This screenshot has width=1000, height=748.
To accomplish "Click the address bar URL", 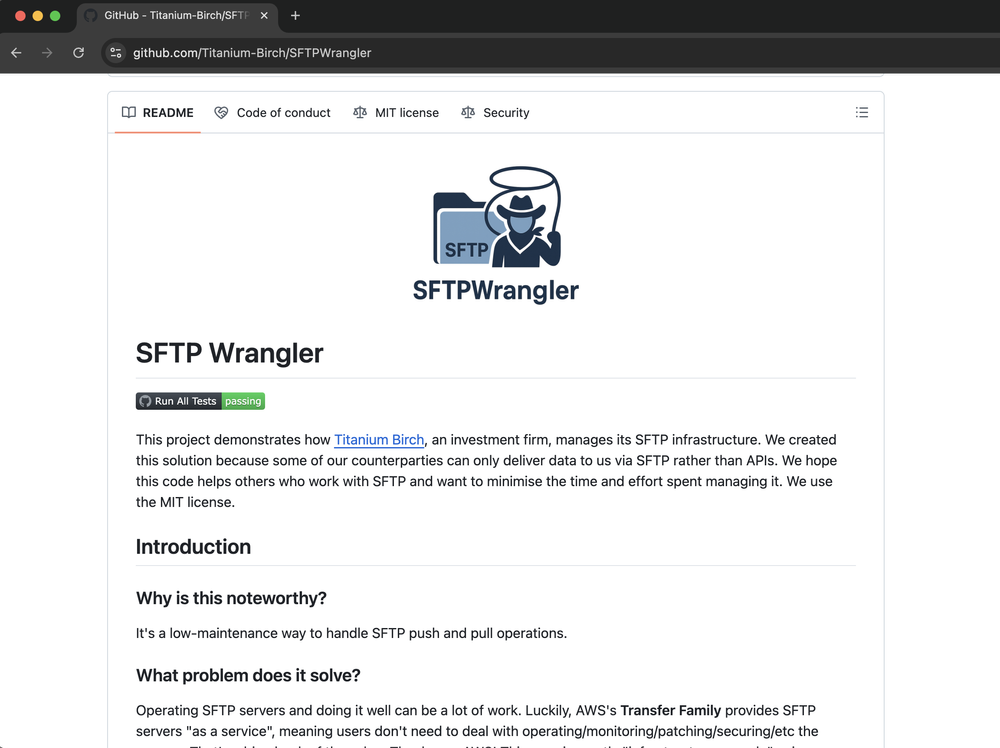I will tap(252, 53).
